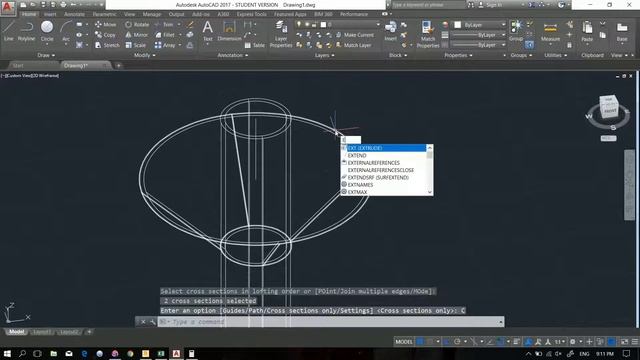Toggle the bulb icon in Layers panel
This screenshot has width=640, height=360.
(x=299, y=24)
